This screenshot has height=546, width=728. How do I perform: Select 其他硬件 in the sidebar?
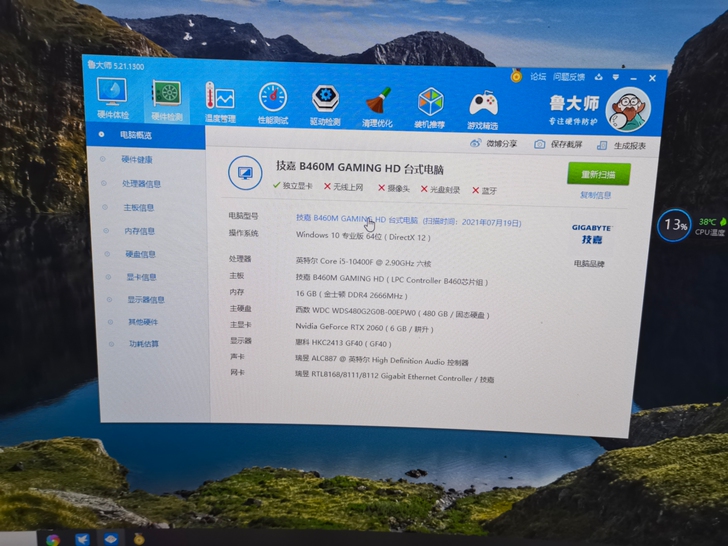143,322
